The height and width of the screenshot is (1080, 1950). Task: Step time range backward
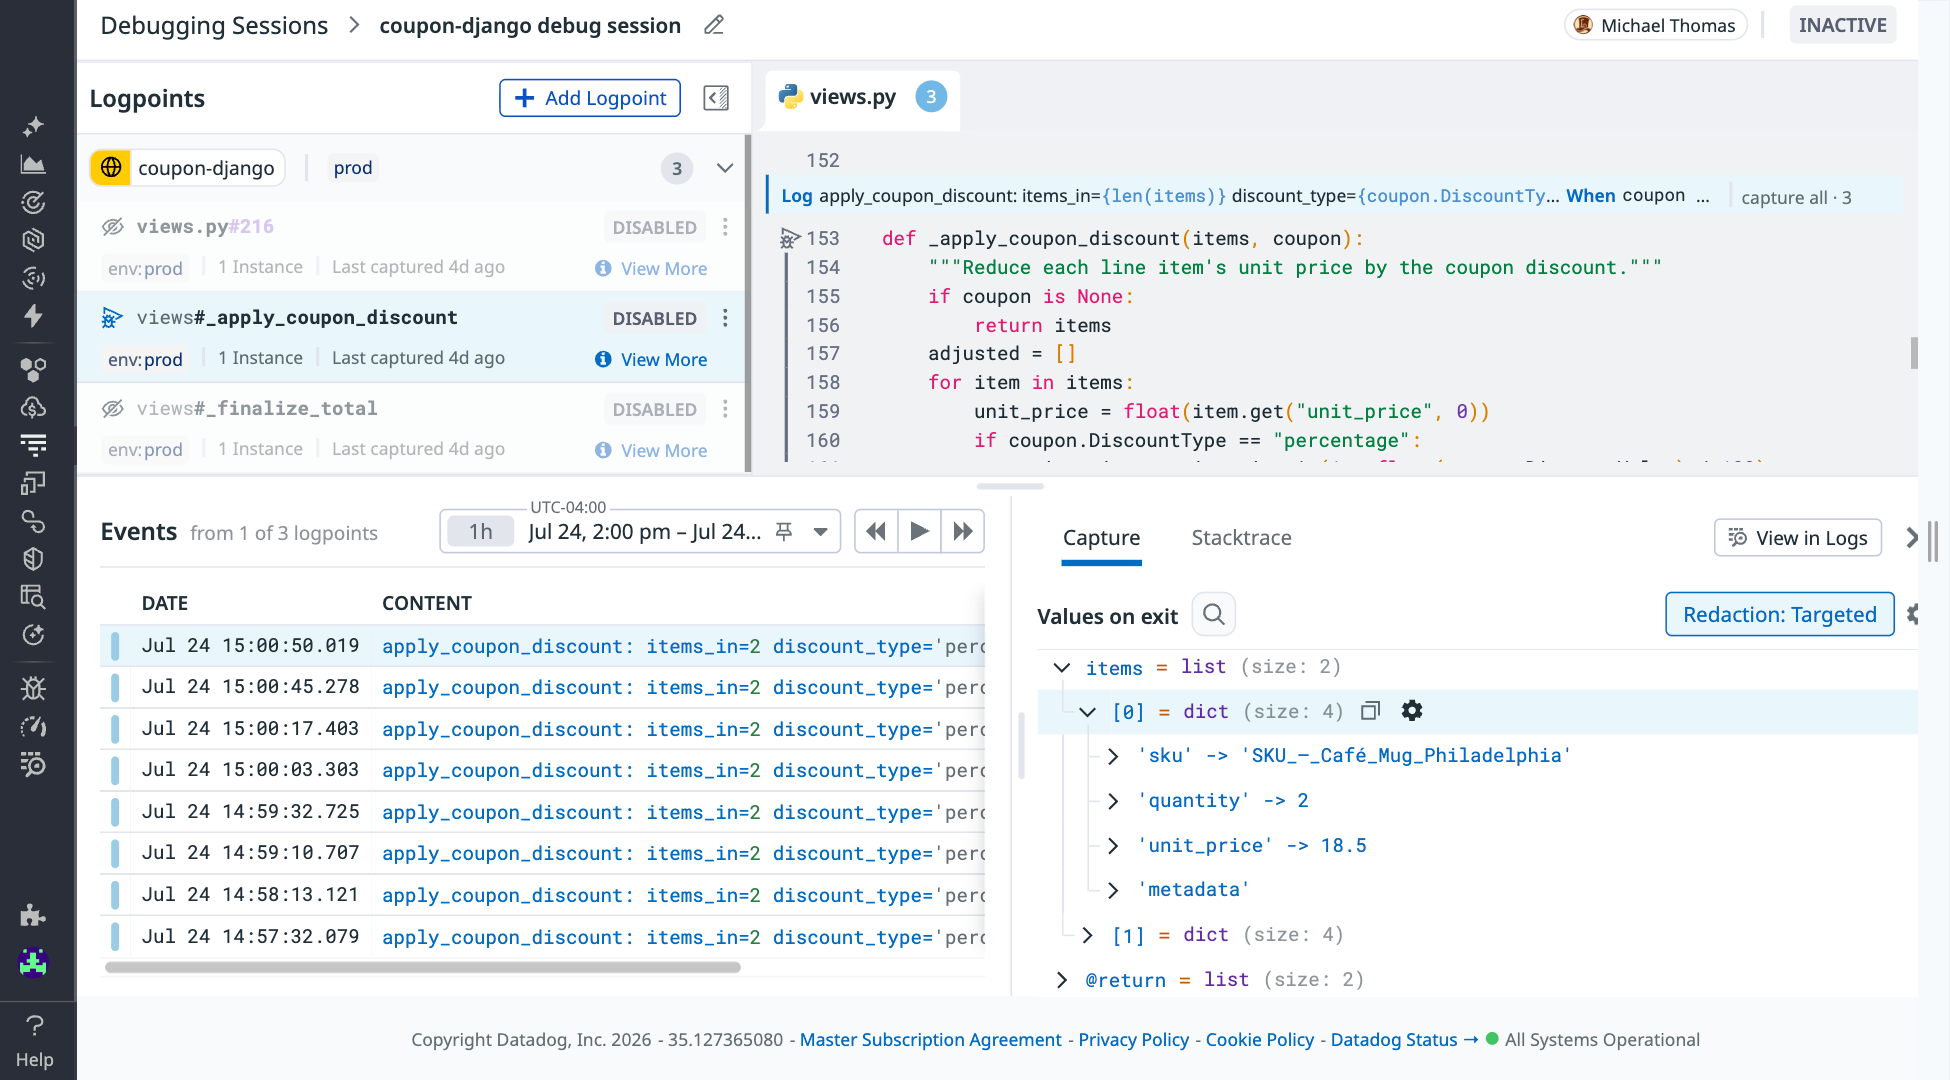pos(876,531)
